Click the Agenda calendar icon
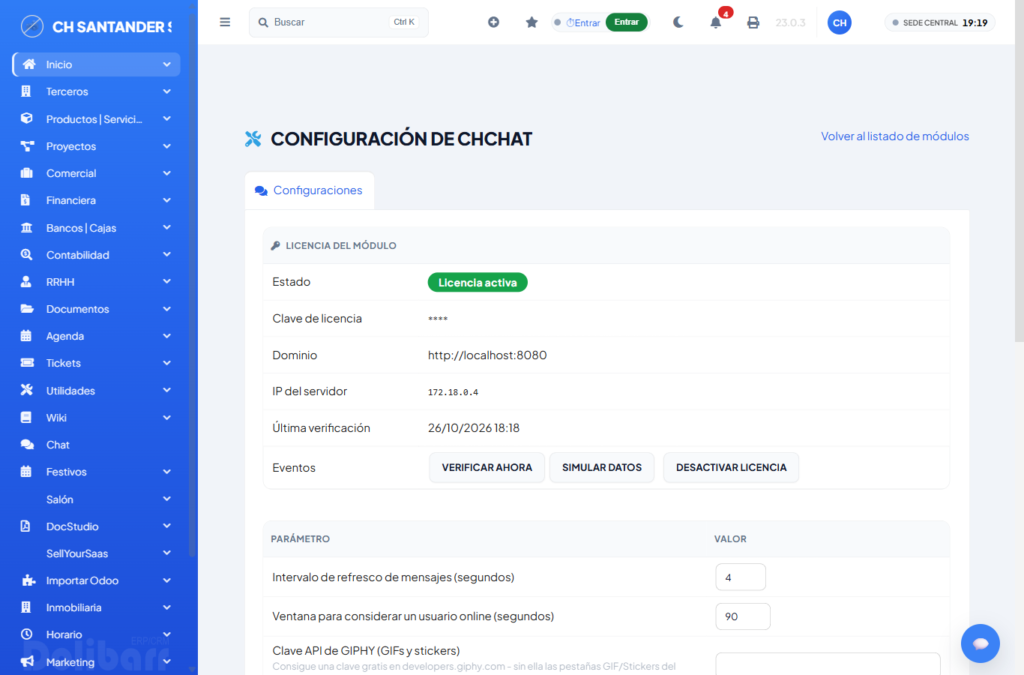Viewport: 1024px width, 675px height. click(26, 336)
